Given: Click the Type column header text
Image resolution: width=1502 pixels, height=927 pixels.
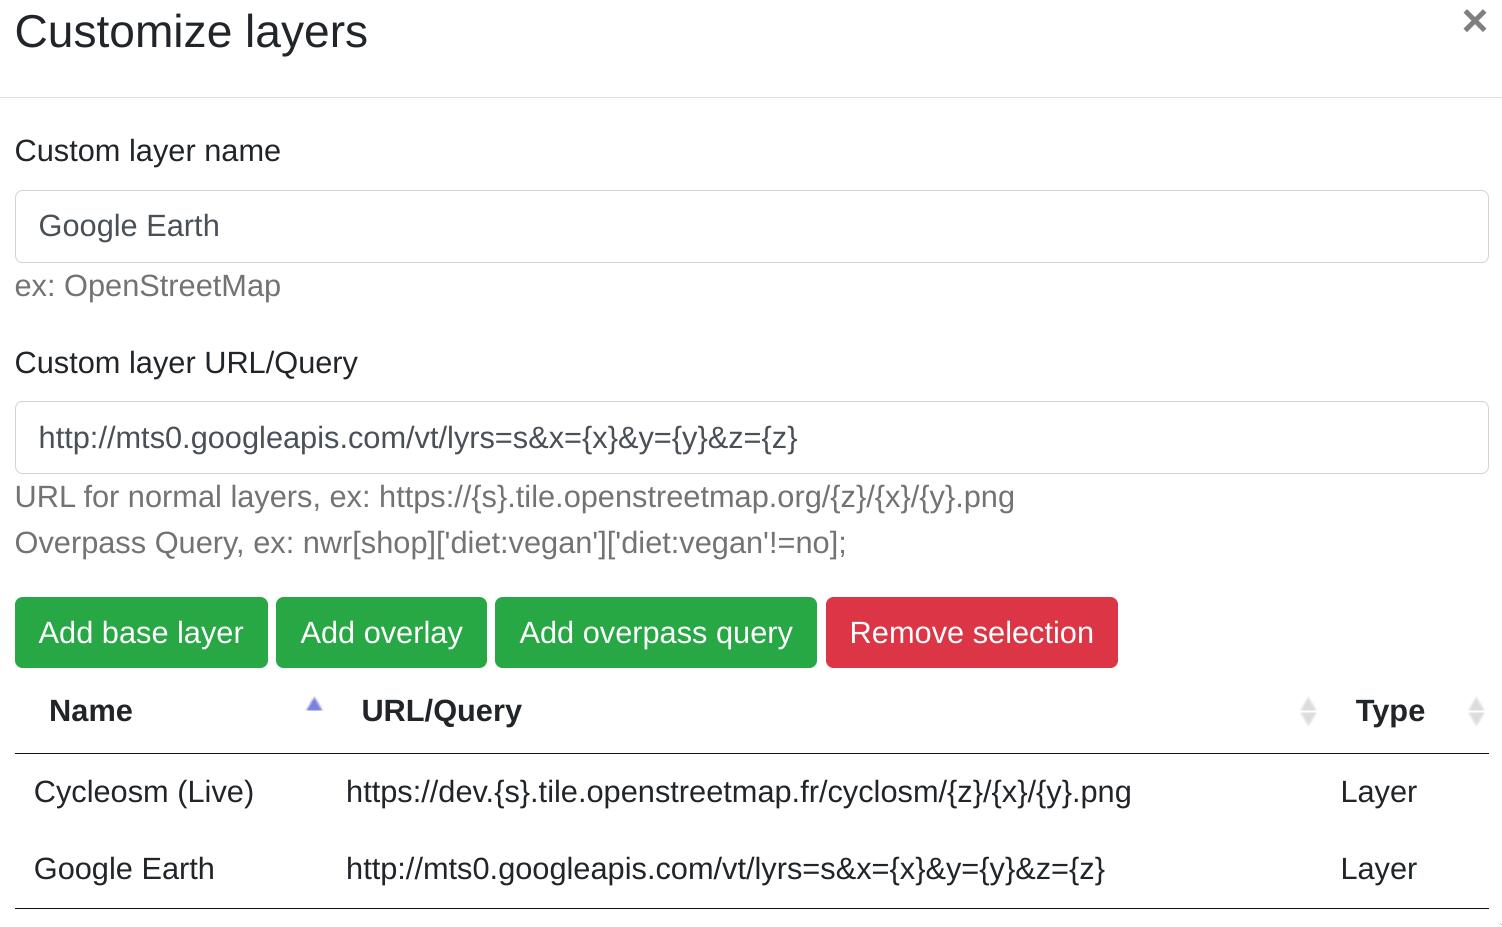Looking at the screenshot, I should click(x=1389, y=711).
